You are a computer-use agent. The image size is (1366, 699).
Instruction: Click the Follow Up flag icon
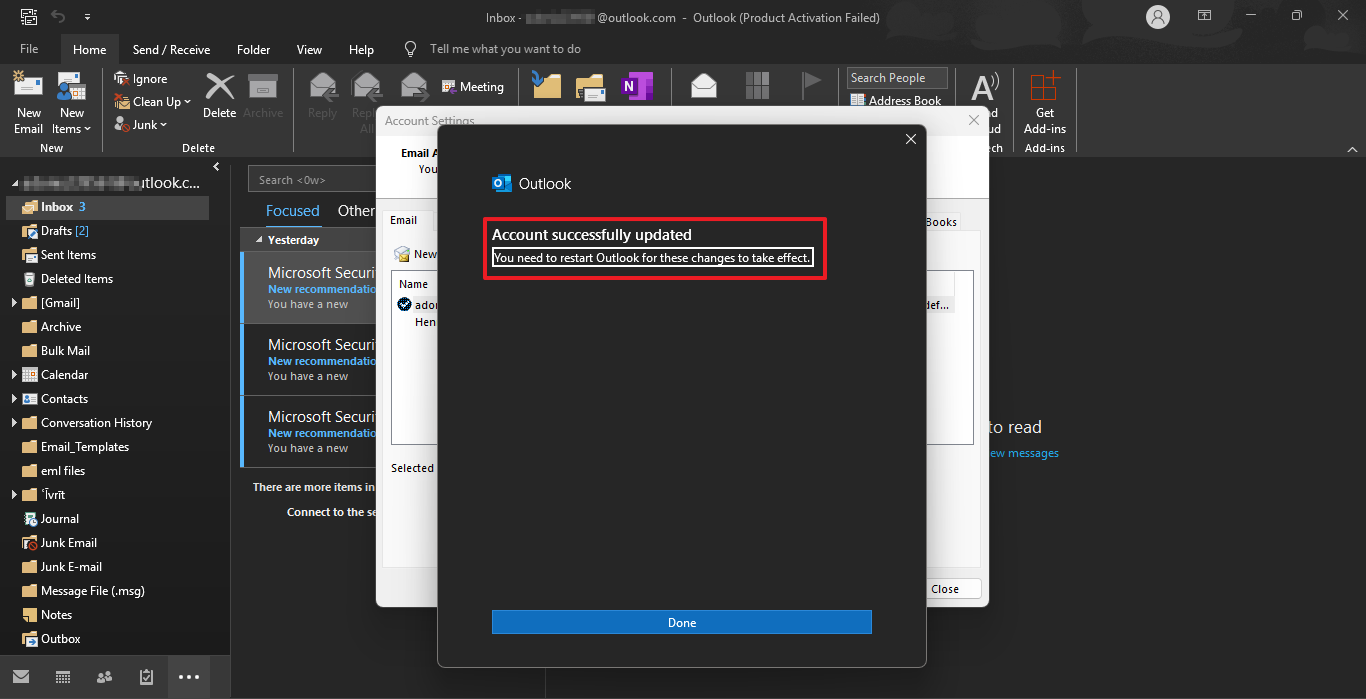click(811, 86)
